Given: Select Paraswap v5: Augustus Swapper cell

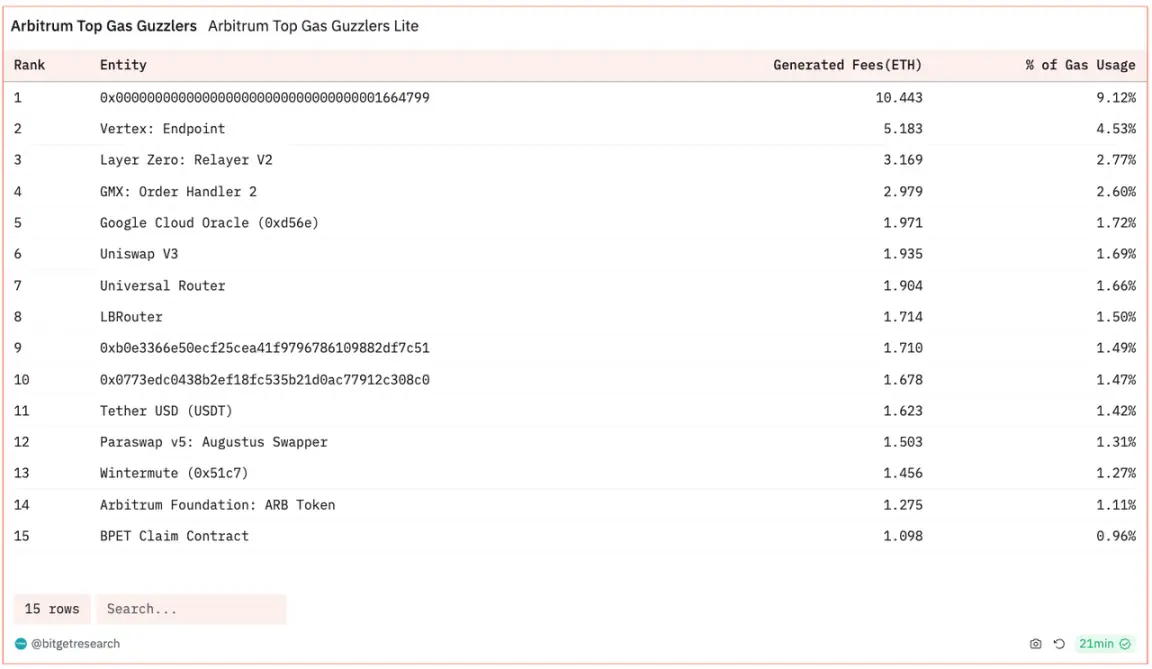Looking at the screenshot, I should coord(214,442).
